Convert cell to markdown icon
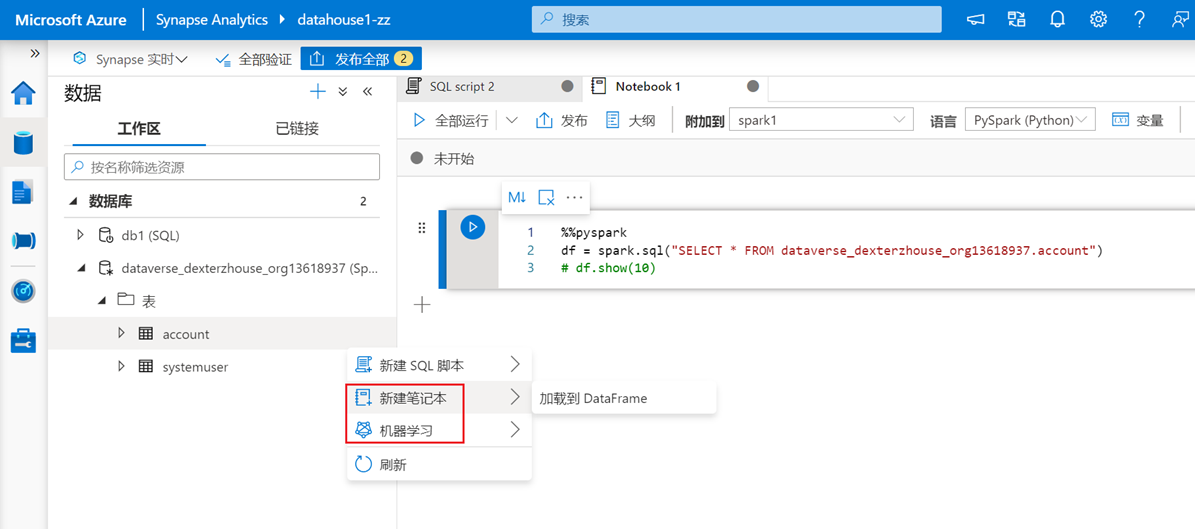 (x=517, y=197)
